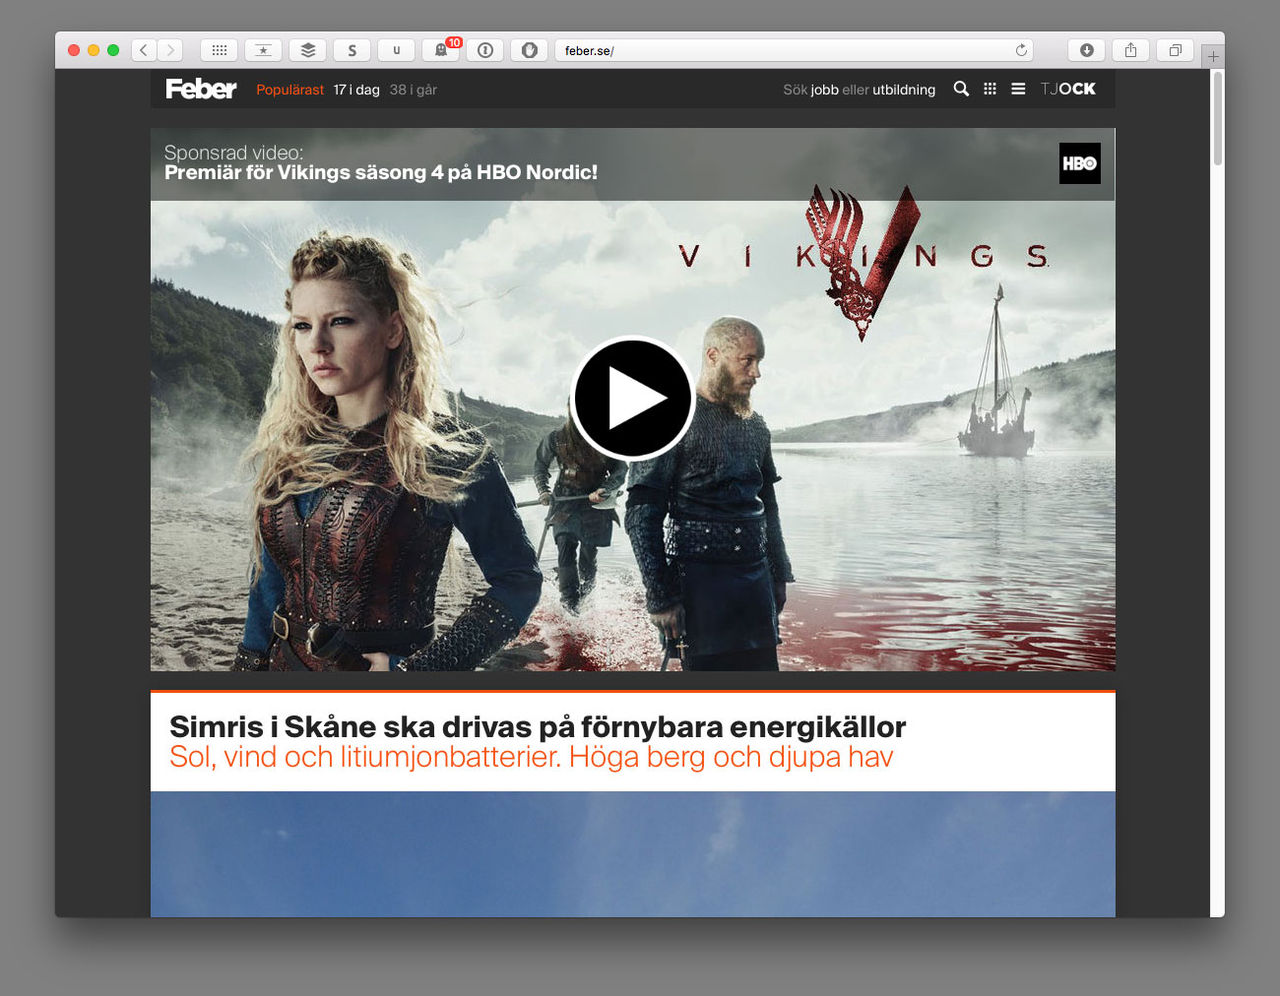Open the Vikings säsong 4 premiere headline
Image resolution: width=1280 pixels, height=996 pixels.
pos(381,172)
